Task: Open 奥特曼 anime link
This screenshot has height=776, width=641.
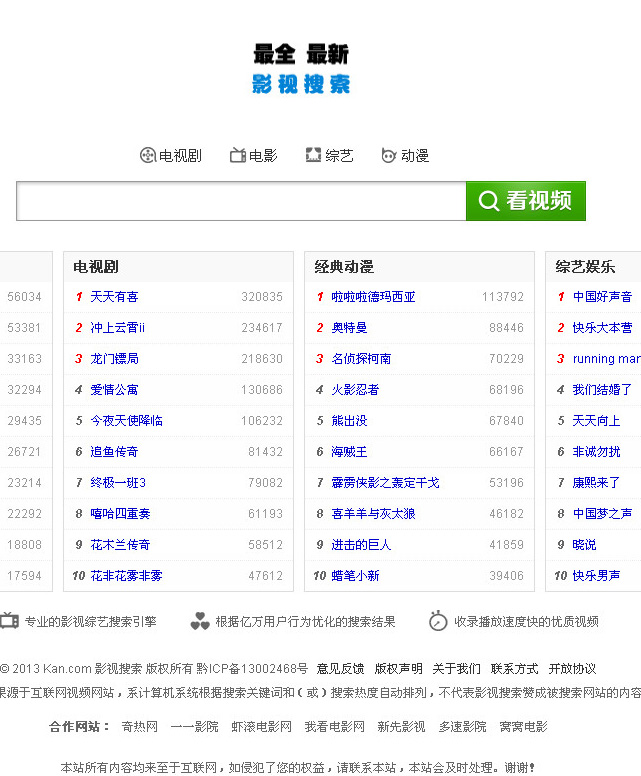Action: 349,328
